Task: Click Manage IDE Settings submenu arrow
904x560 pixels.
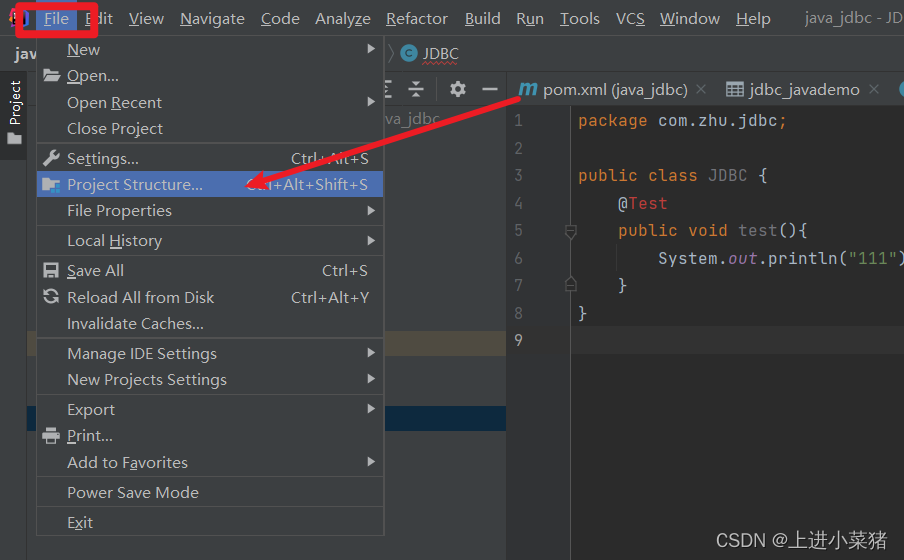Action: tap(371, 352)
